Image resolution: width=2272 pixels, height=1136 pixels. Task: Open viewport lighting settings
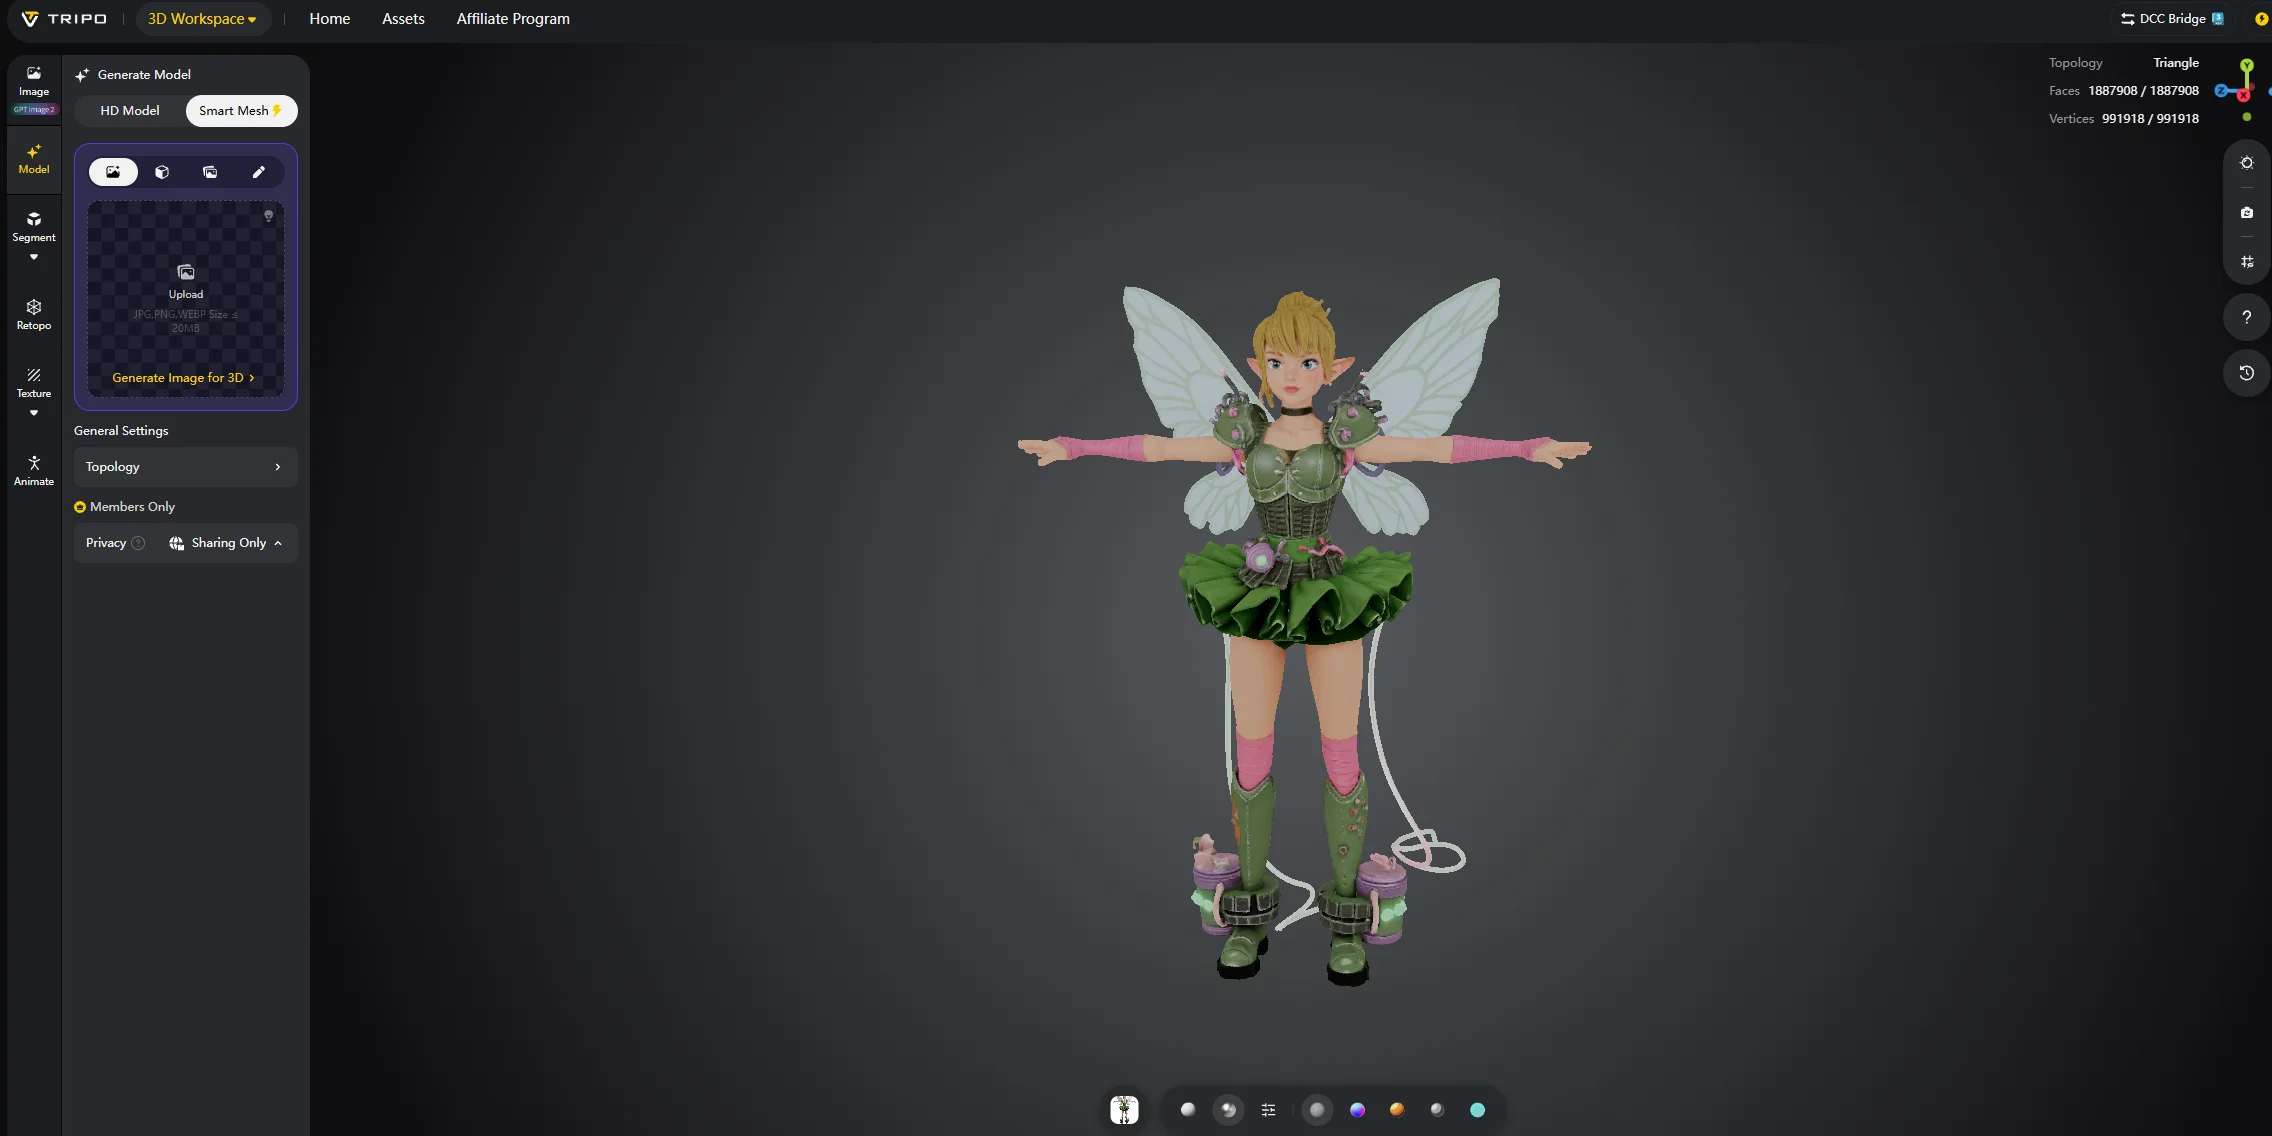2247,163
